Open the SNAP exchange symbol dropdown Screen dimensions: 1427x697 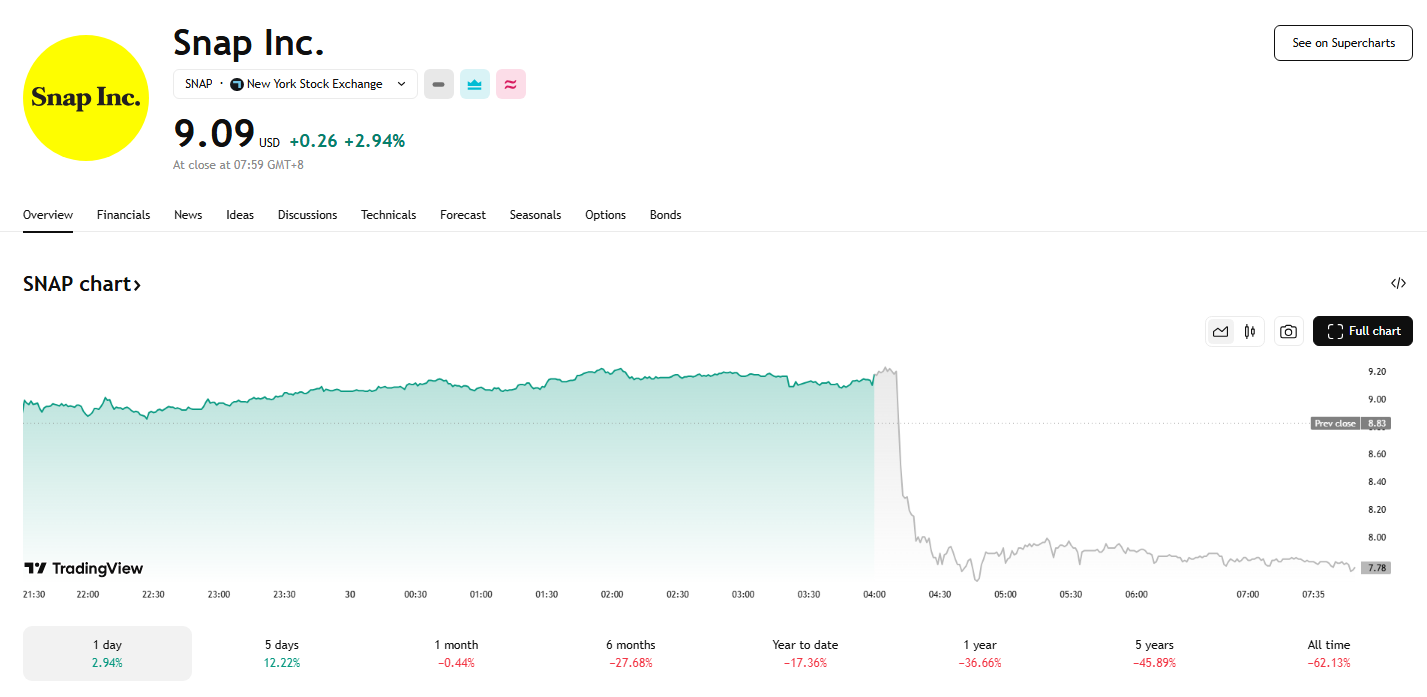tap(295, 84)
